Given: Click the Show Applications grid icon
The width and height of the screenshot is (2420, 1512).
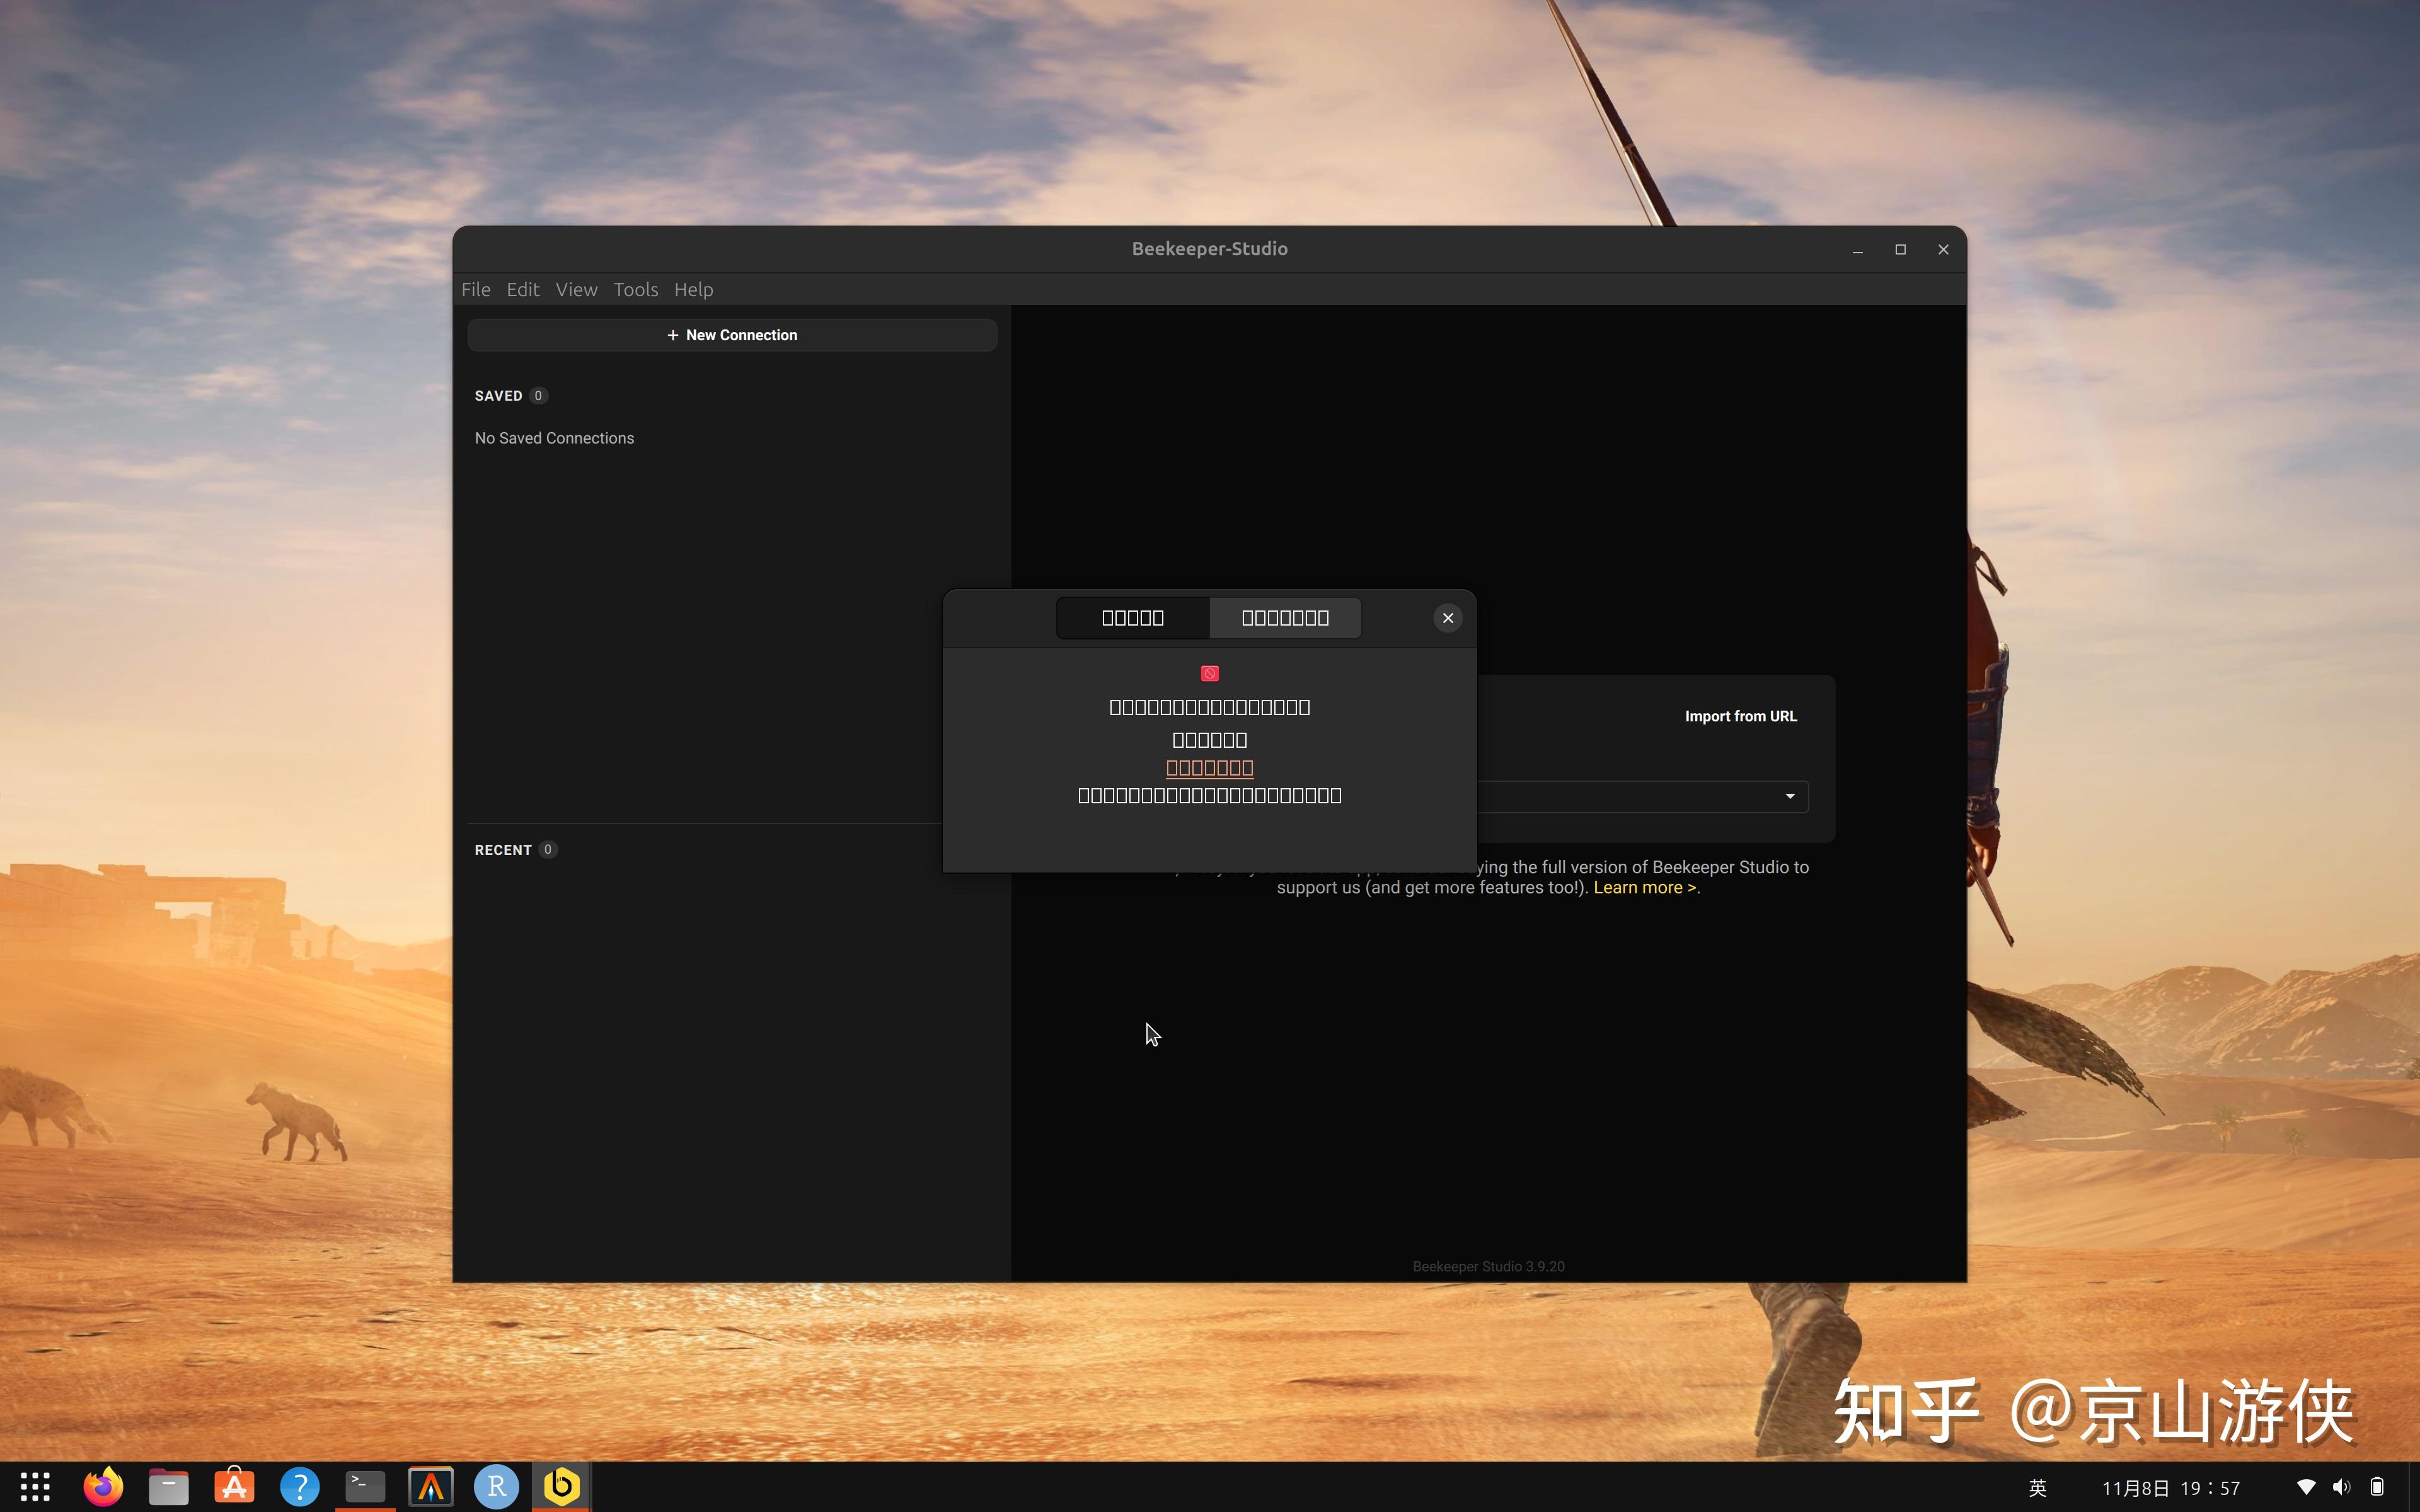Looking at the screenshot, I should coord(34,1486).
